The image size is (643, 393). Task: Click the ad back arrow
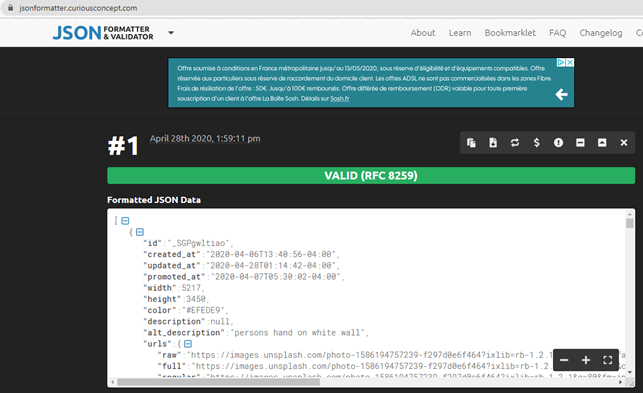[561, 95]
